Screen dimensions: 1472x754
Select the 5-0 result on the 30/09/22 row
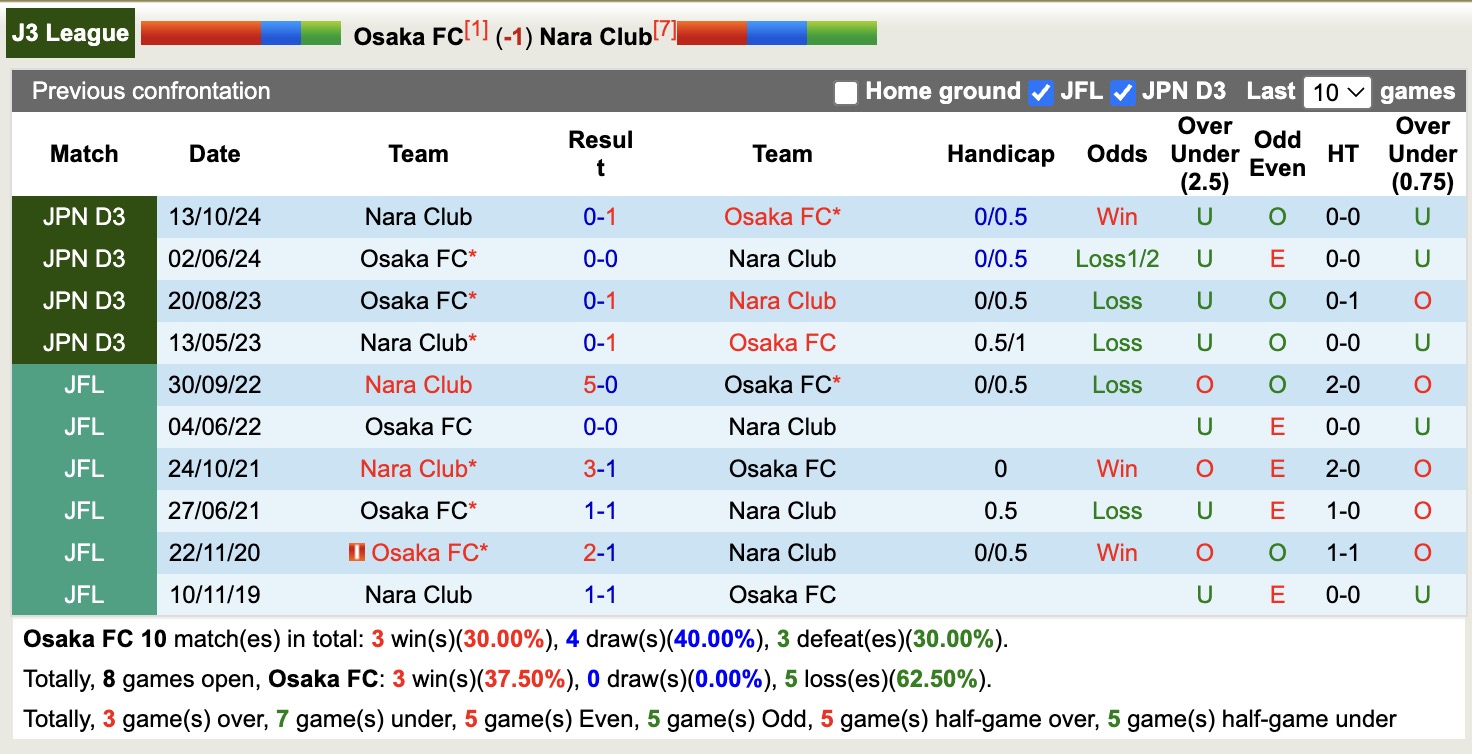[x=600, y=384]
